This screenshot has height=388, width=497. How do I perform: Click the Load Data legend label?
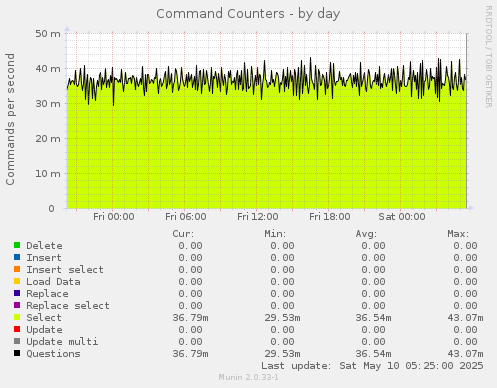53,282
